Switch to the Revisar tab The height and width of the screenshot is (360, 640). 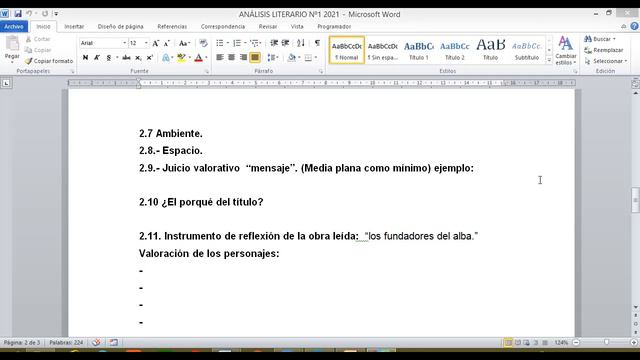click(268, 27)
